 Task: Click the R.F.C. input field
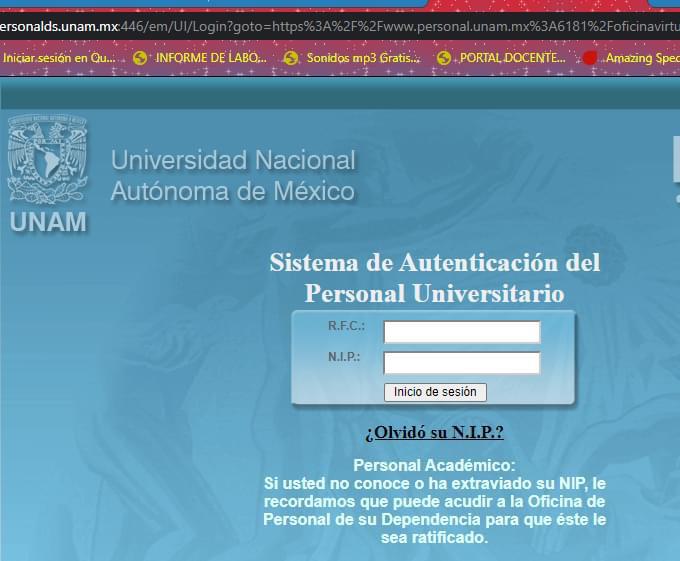462,332
